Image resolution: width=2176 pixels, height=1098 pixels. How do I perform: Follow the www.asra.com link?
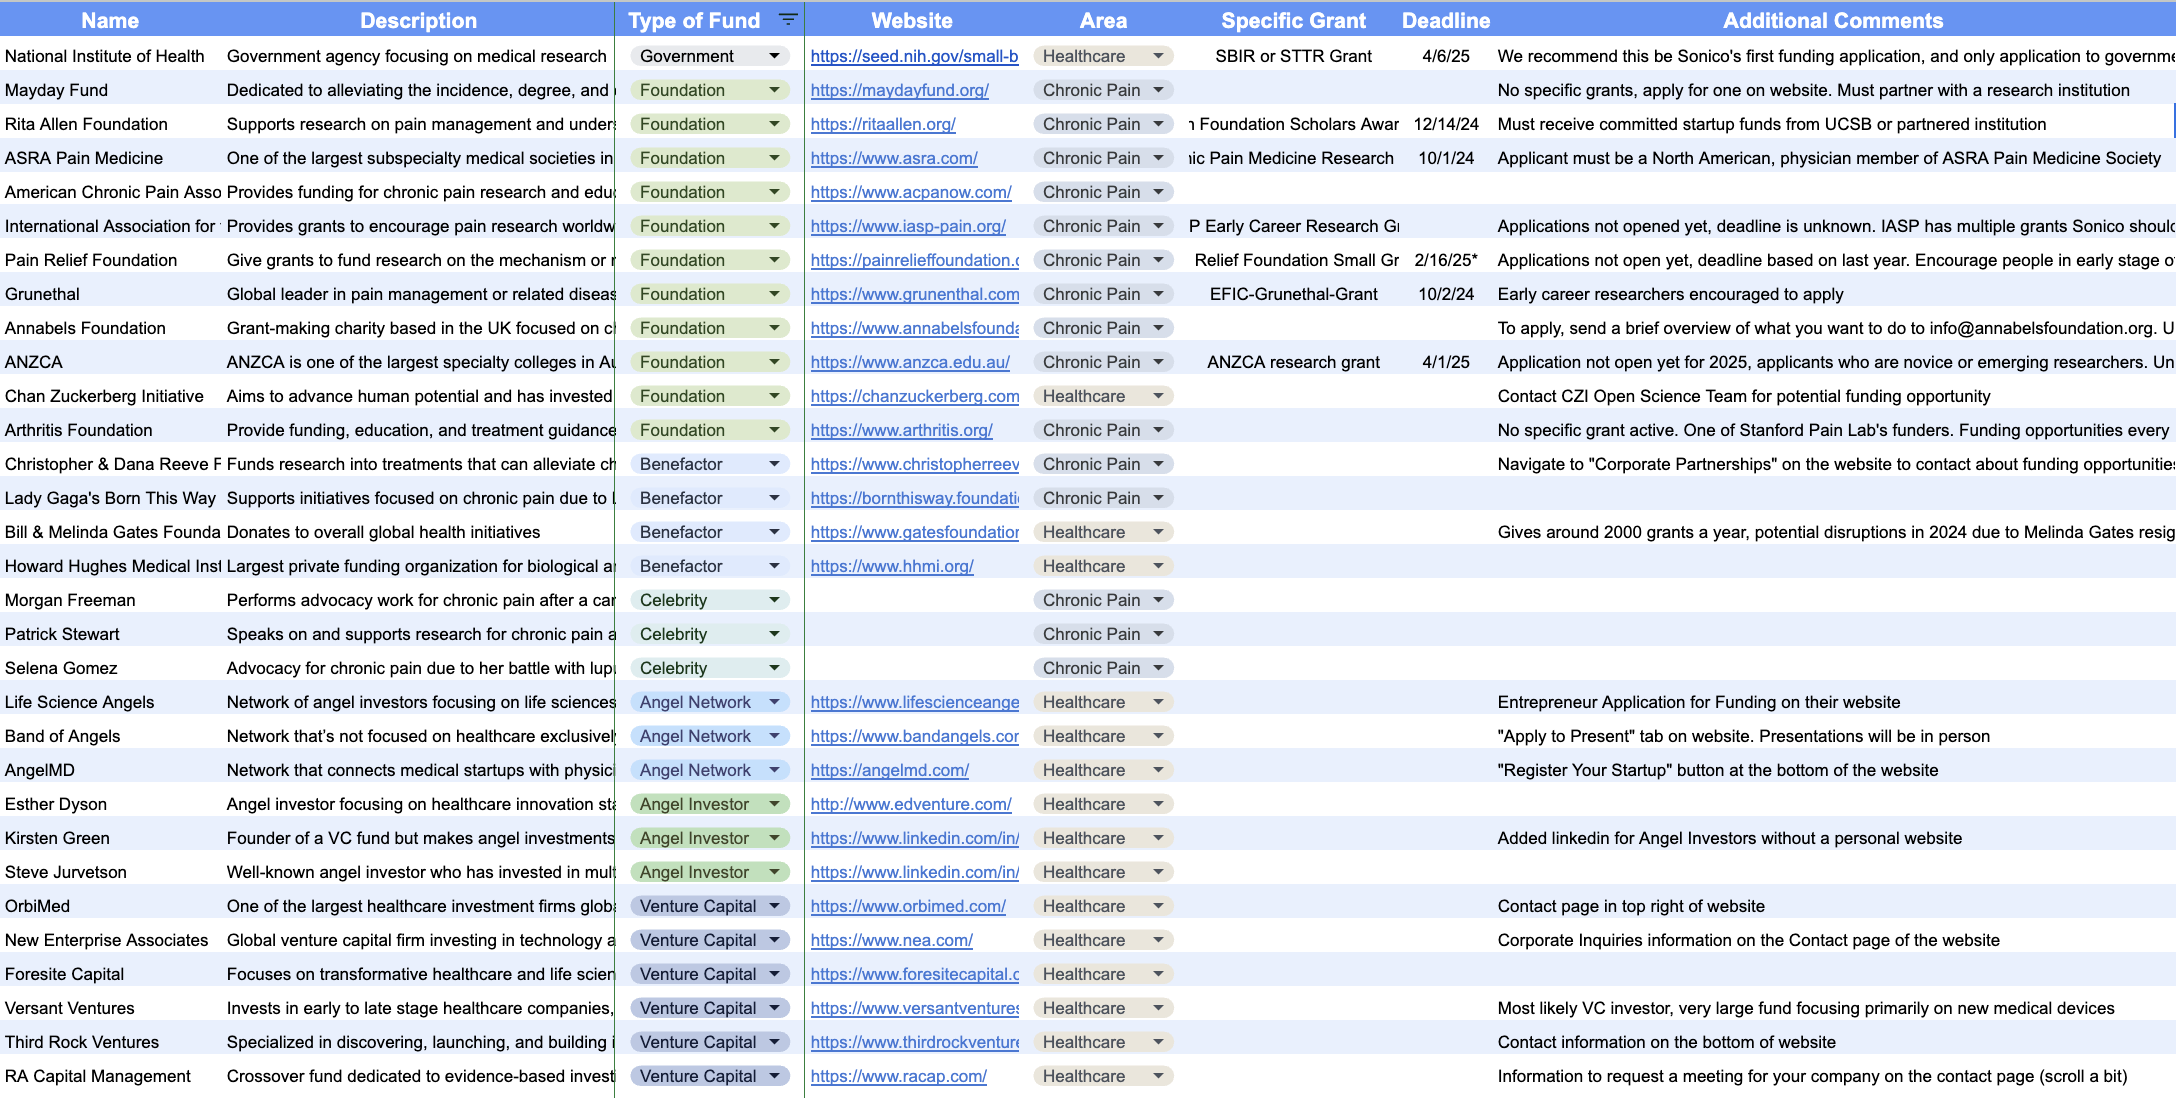point(894,158)
